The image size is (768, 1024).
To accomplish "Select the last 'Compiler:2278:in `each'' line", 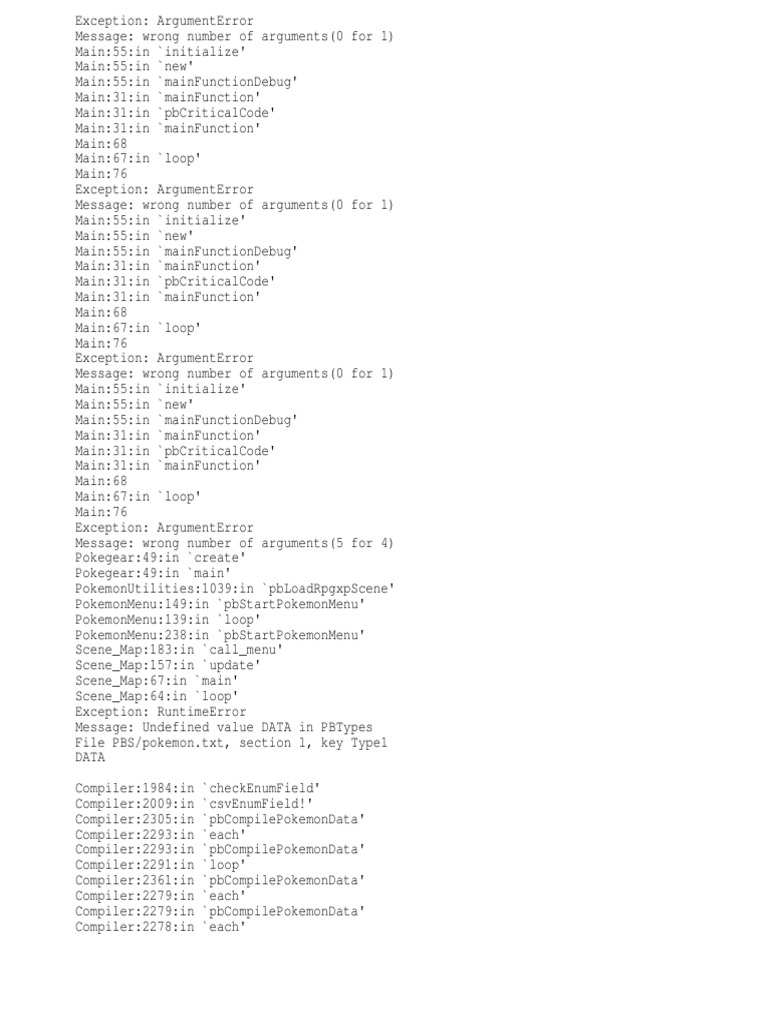I will [x=161, y=927].
